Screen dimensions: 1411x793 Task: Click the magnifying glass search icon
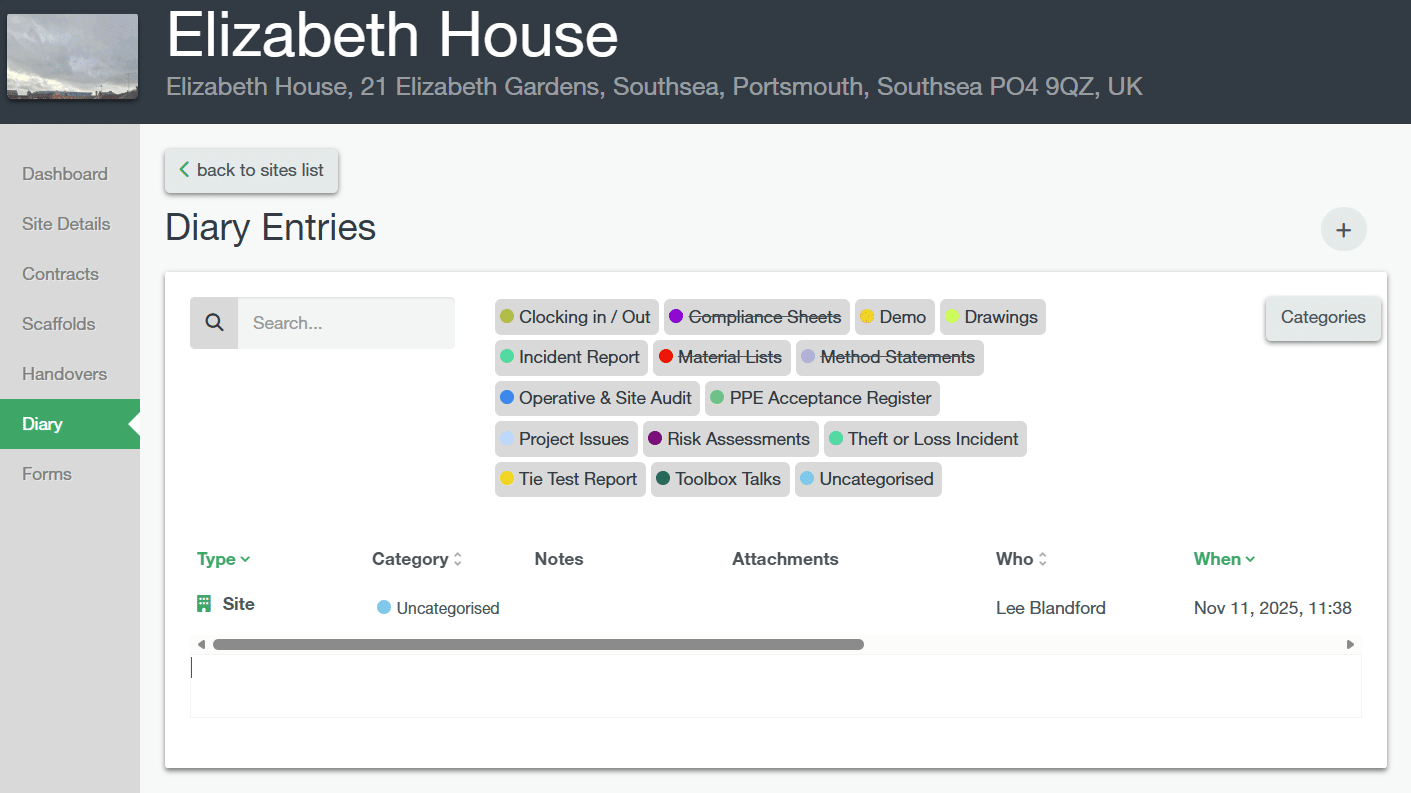pos(214,323)
